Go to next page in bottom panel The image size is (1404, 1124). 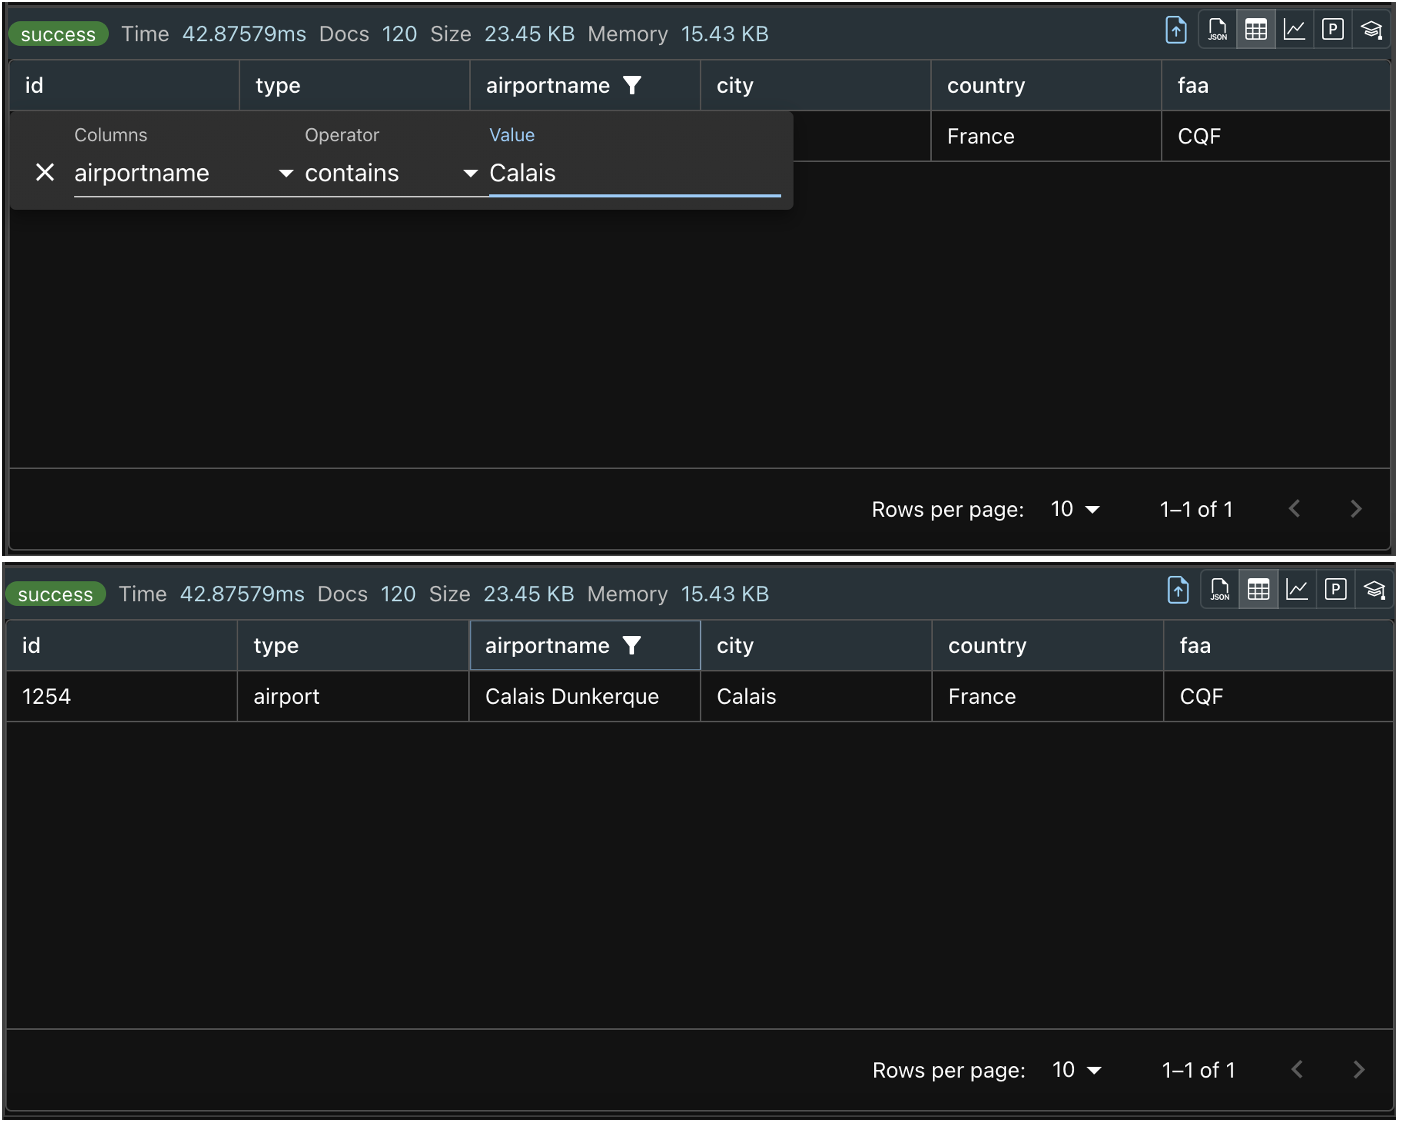(1359, 1070)
